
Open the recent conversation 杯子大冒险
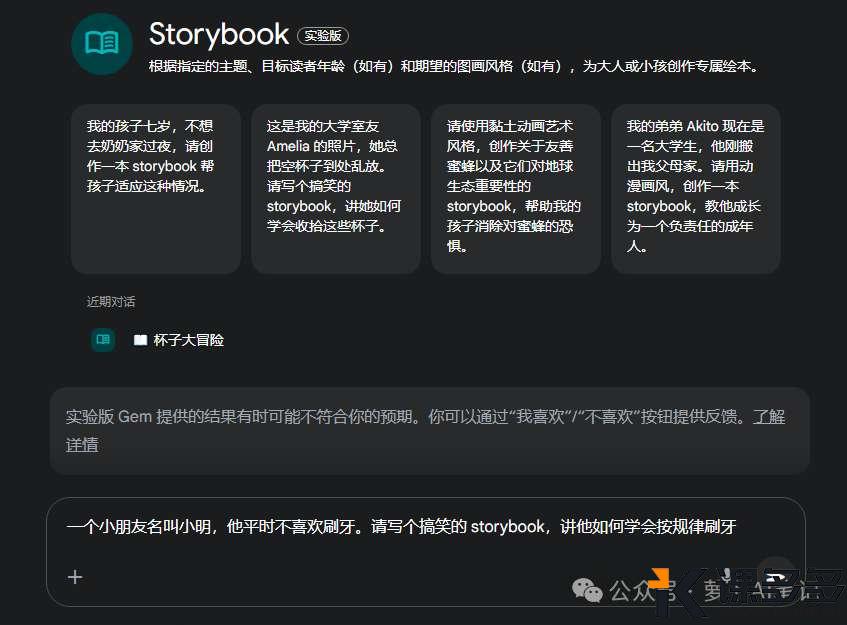(x=188, y=340)
